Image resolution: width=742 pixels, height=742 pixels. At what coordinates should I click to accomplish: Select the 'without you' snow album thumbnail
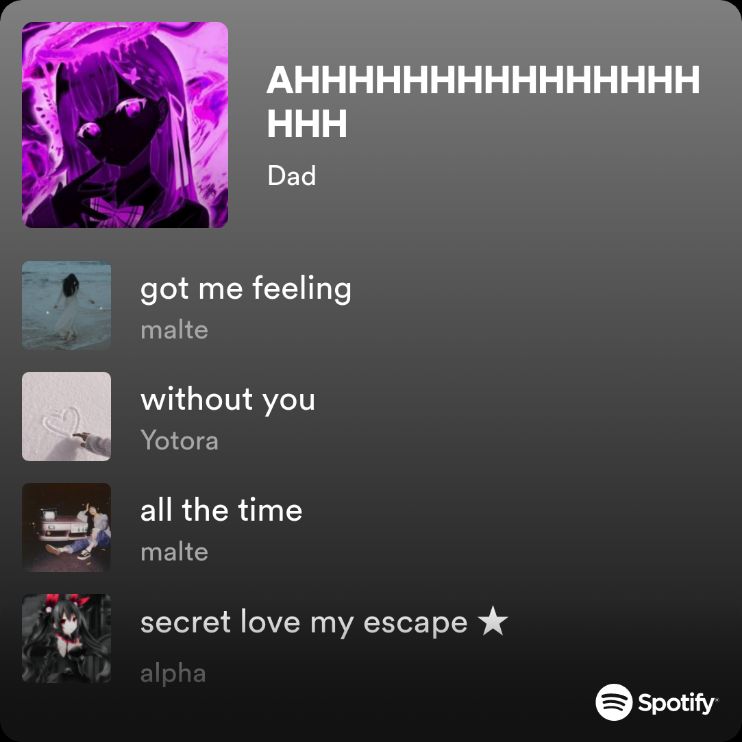point(66,416)
